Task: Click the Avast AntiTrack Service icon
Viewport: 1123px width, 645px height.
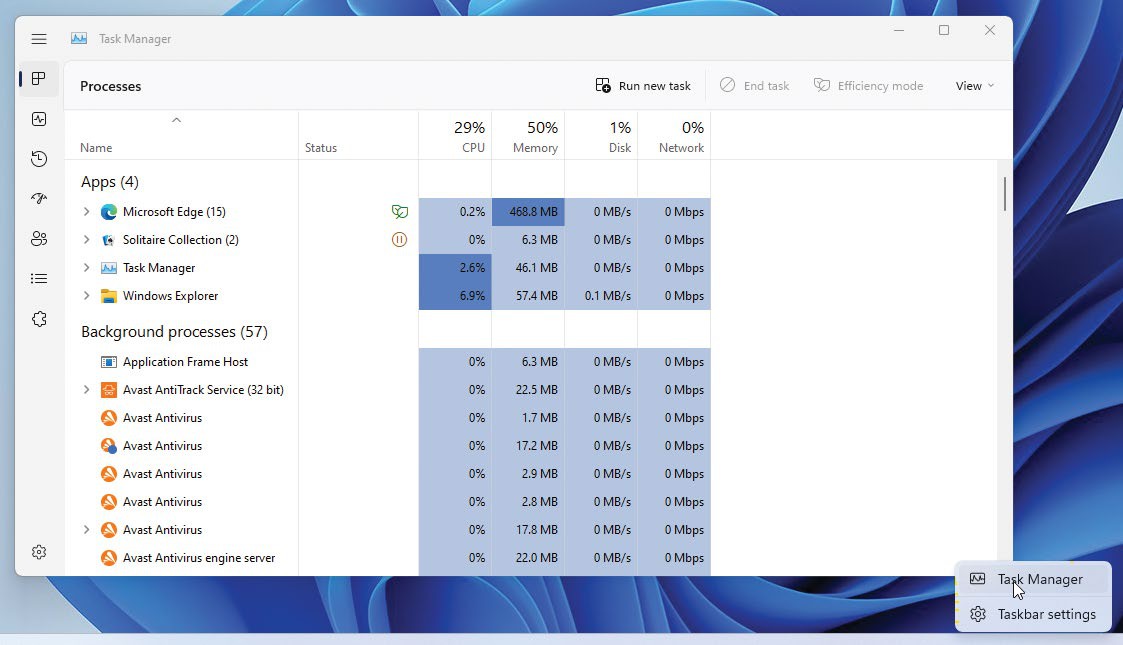Action: [x=109, y=390]
